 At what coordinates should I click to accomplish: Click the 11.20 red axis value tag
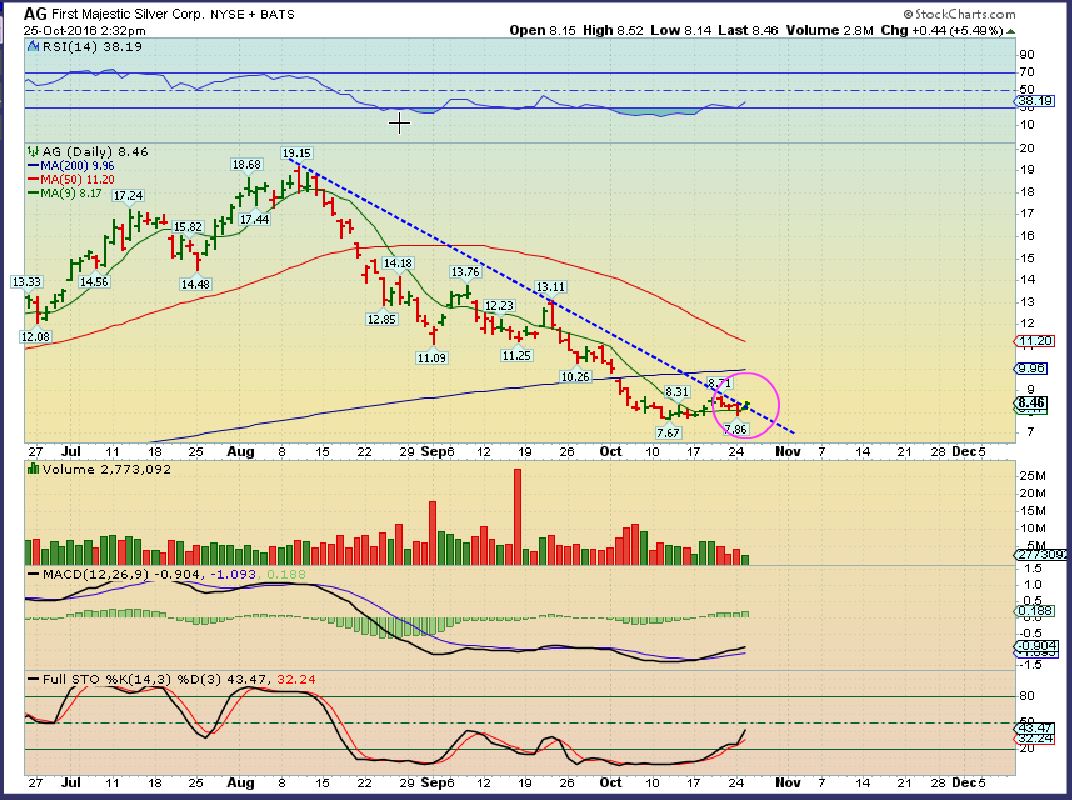[x=1032, y=341]
